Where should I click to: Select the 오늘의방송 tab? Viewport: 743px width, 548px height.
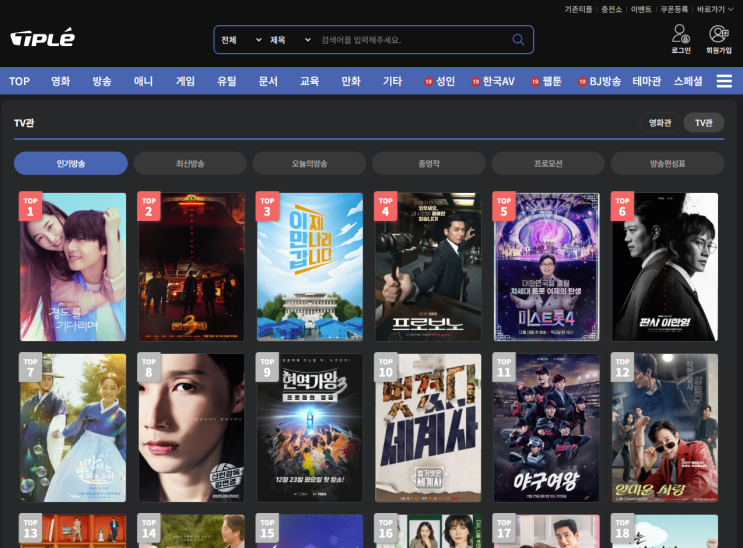(x=309, y=164)
